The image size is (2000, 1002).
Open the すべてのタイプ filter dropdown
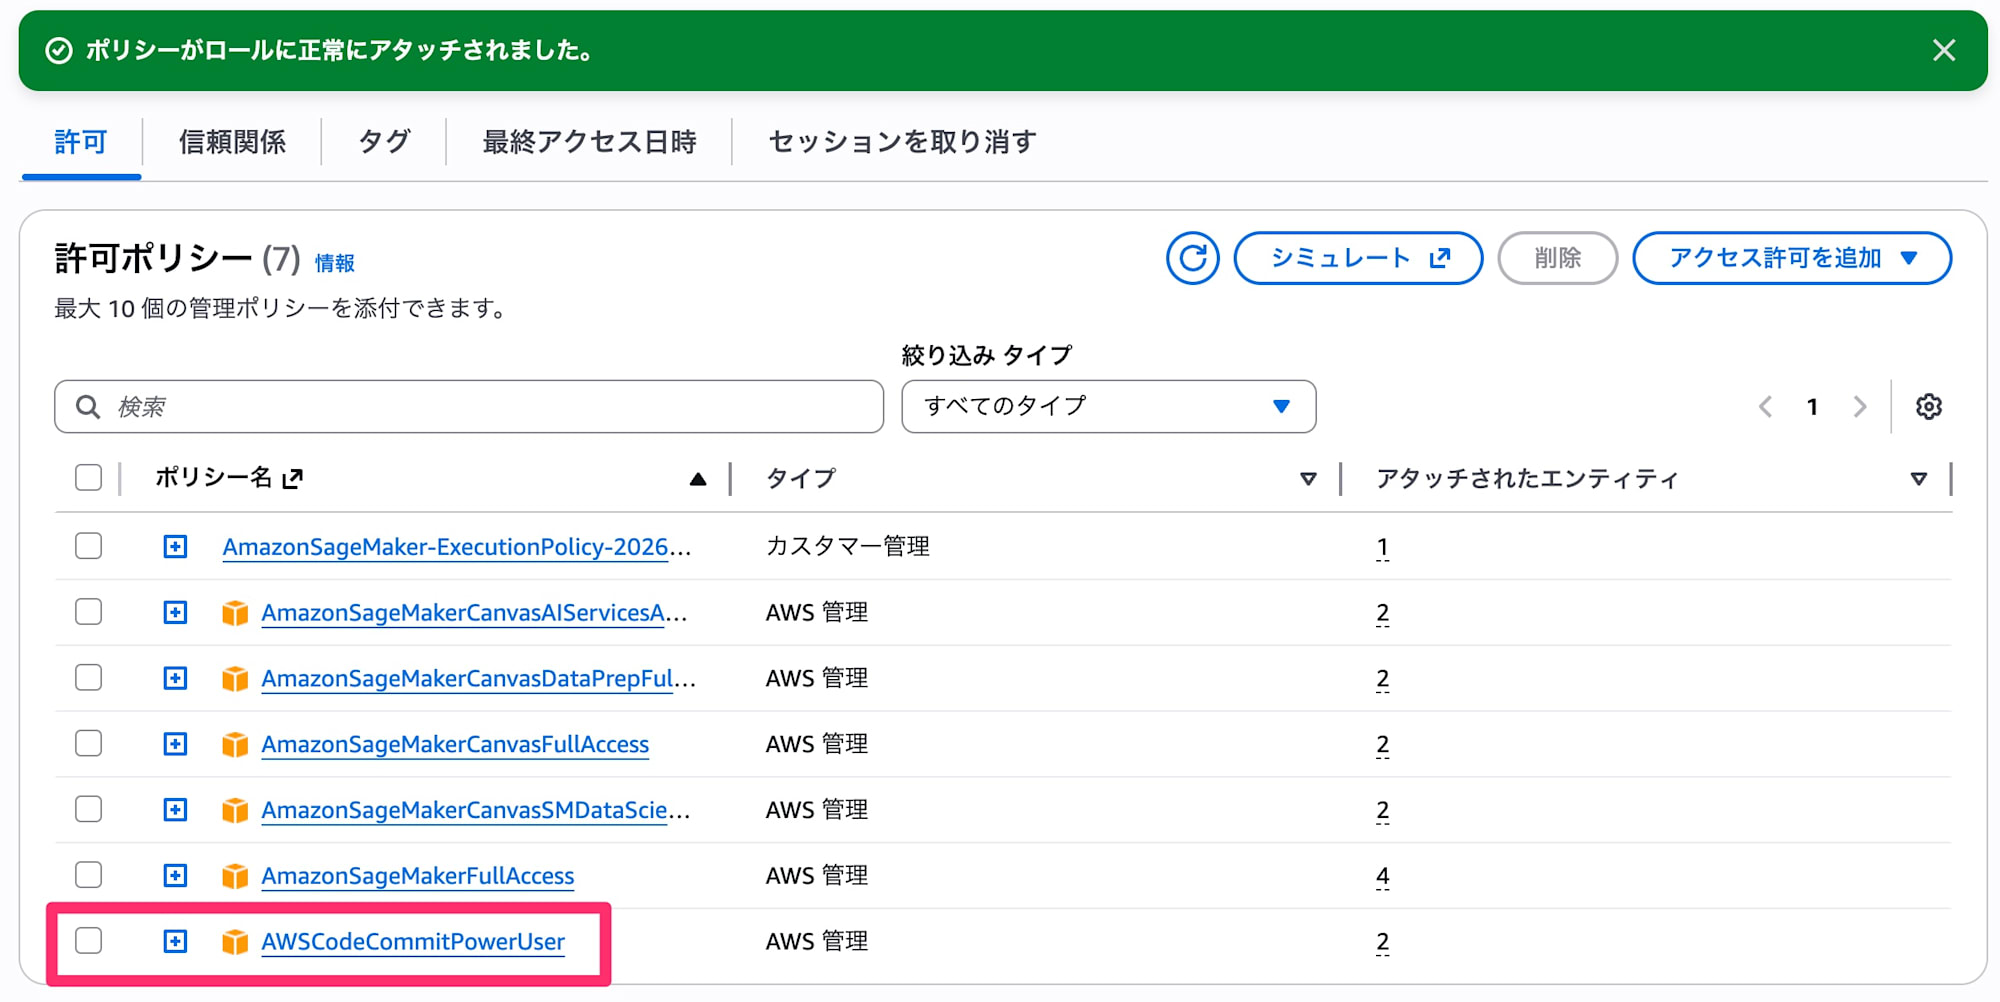[1108, 406]
